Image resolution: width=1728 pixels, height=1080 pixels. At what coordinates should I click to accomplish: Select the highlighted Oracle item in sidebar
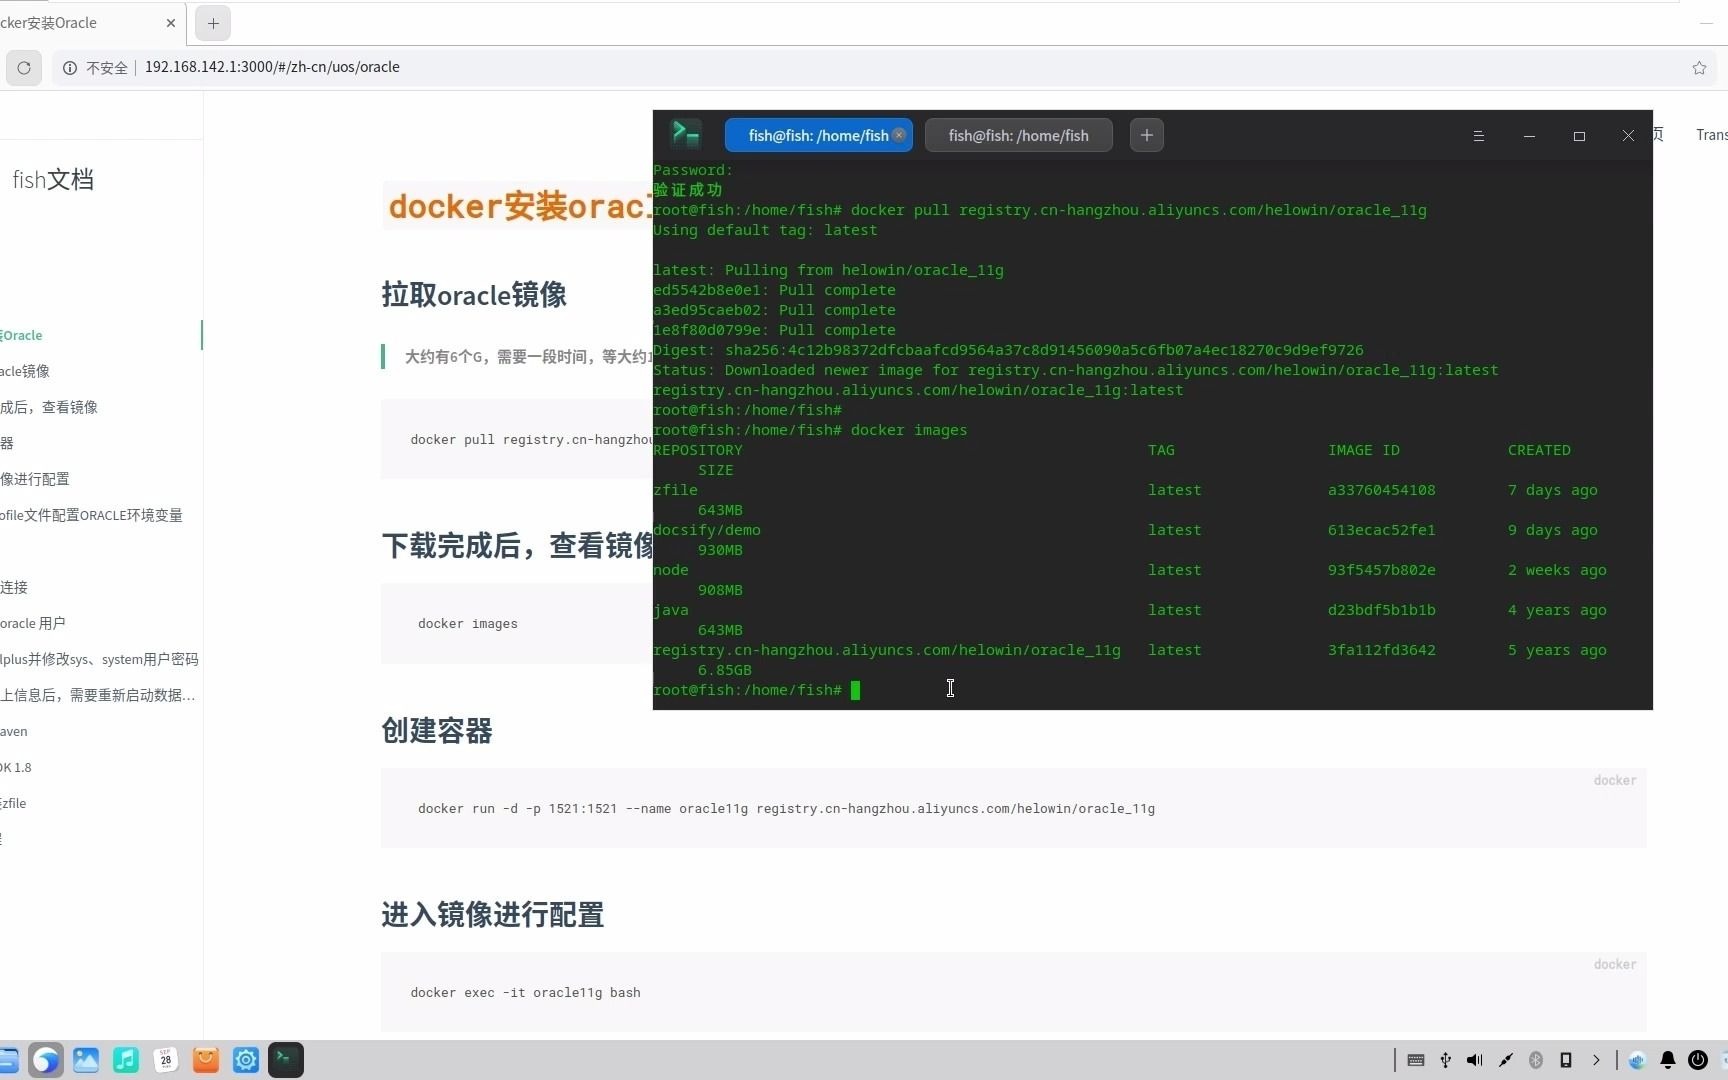[21, 335]
